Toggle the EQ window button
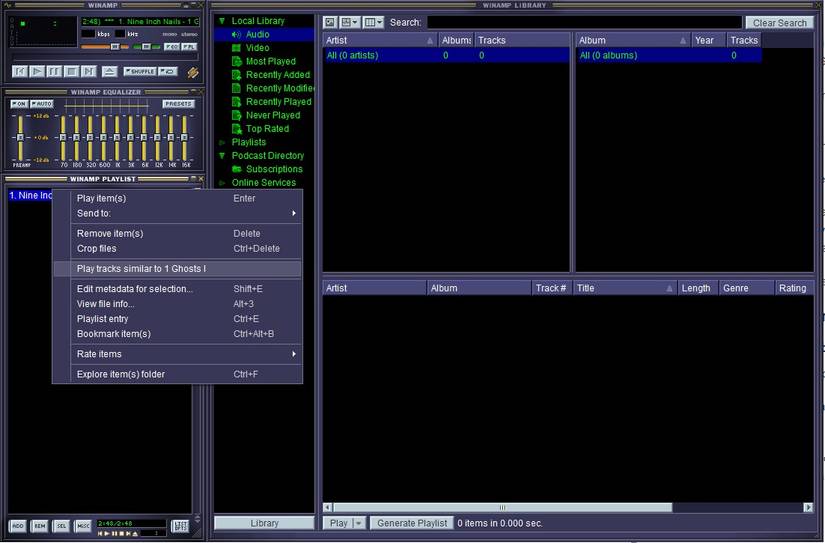This screenshot has width=825, height=543. [172, 47]
